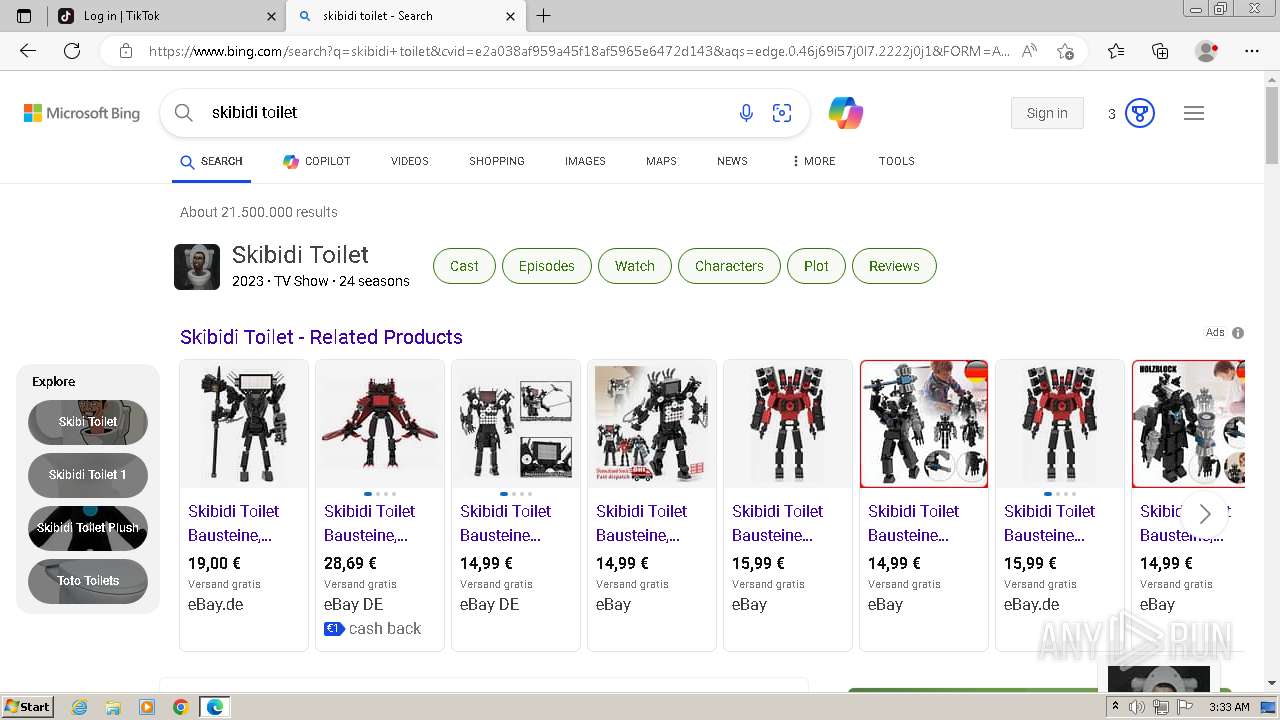Open Skibidi Toilet - Related Products heading
This screenshot has width=1280, height=720.
tap(321, 337)
